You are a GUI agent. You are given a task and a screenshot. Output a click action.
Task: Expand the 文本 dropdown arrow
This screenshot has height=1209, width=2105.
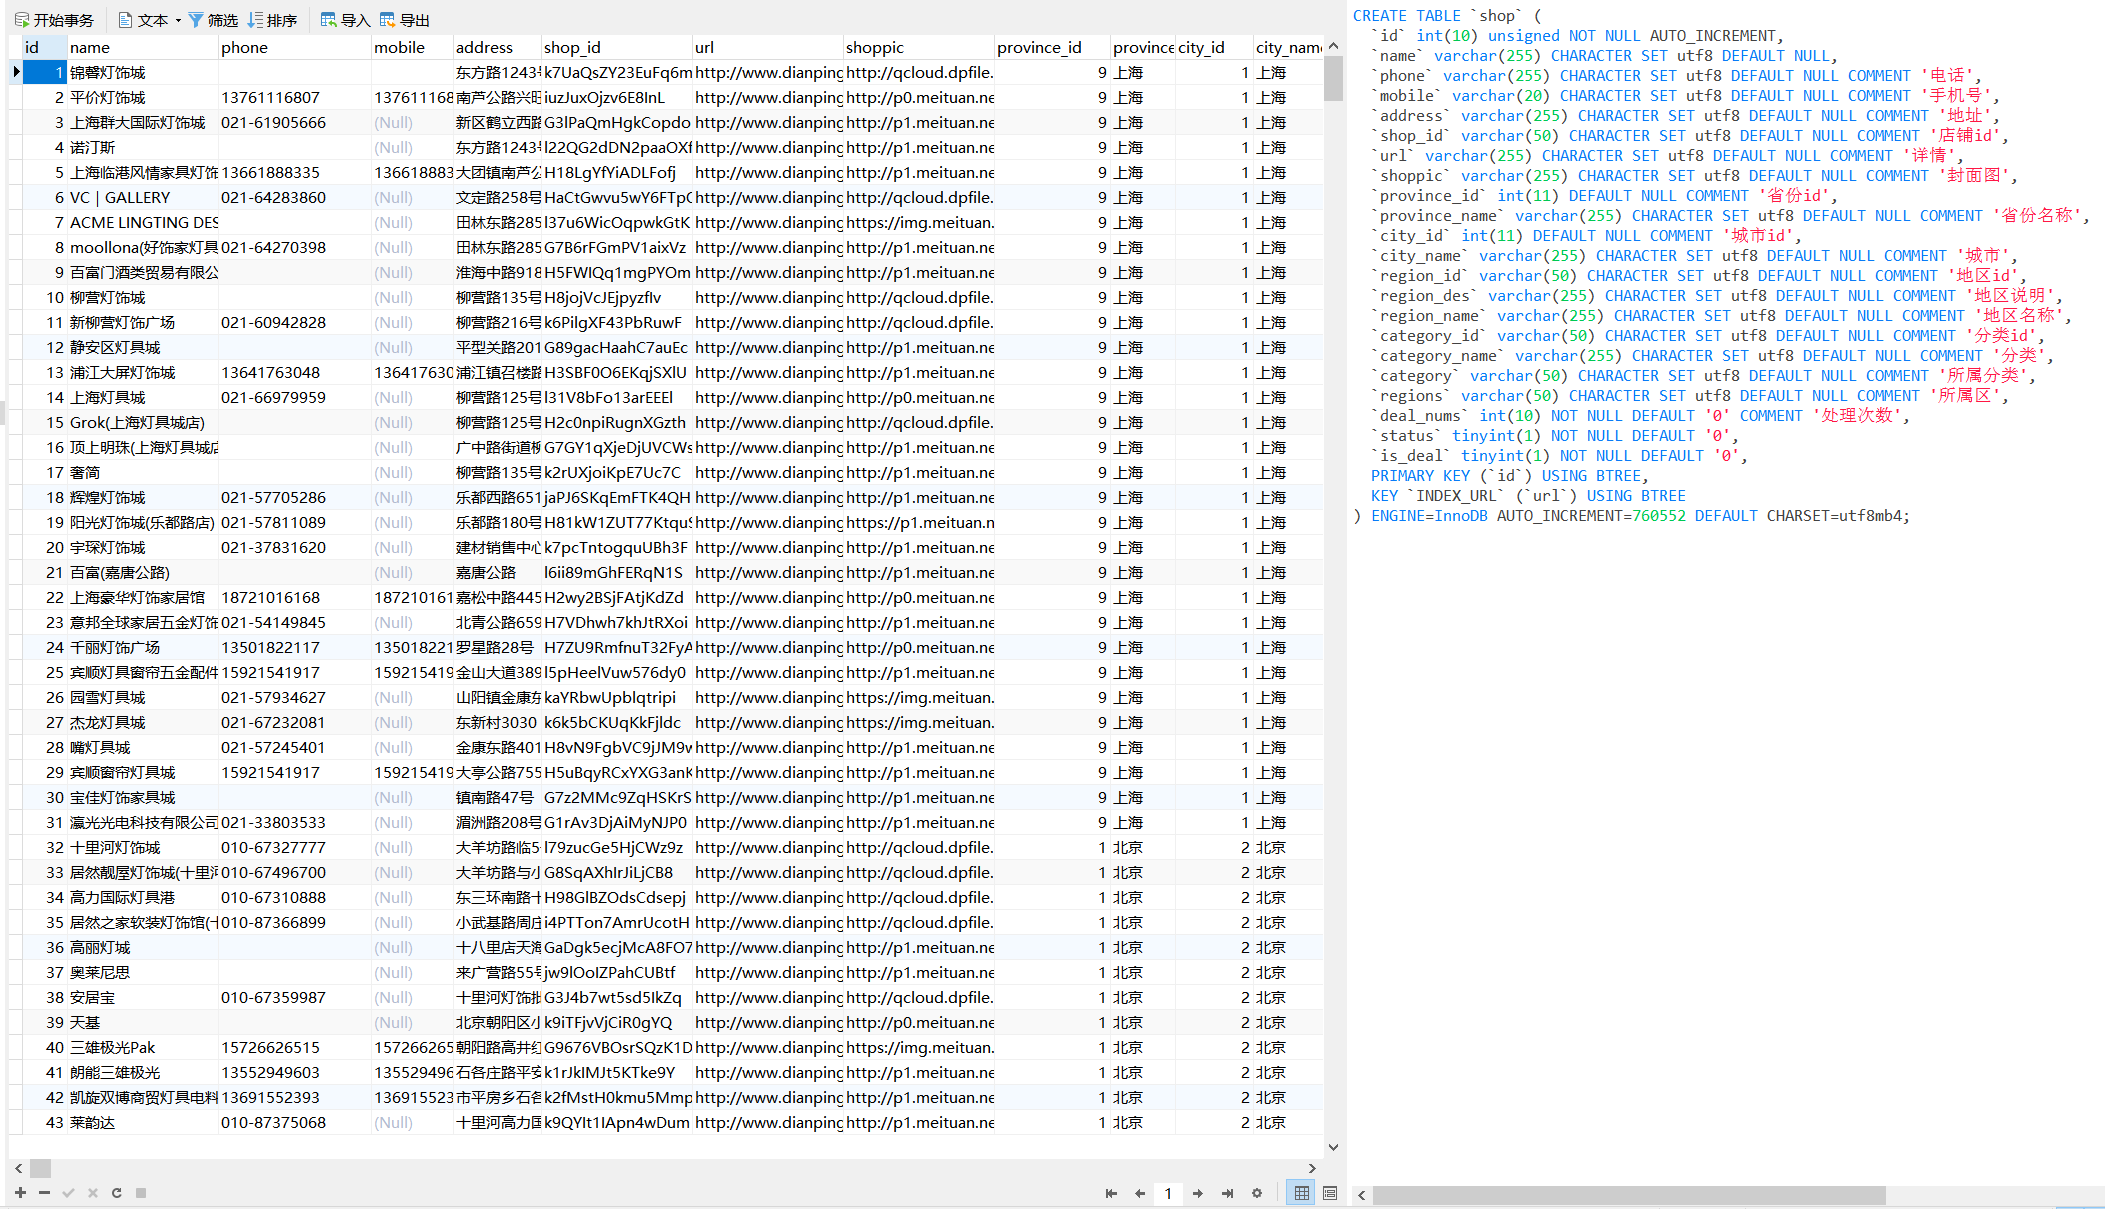pyautogui.click(x=178, y=20)
